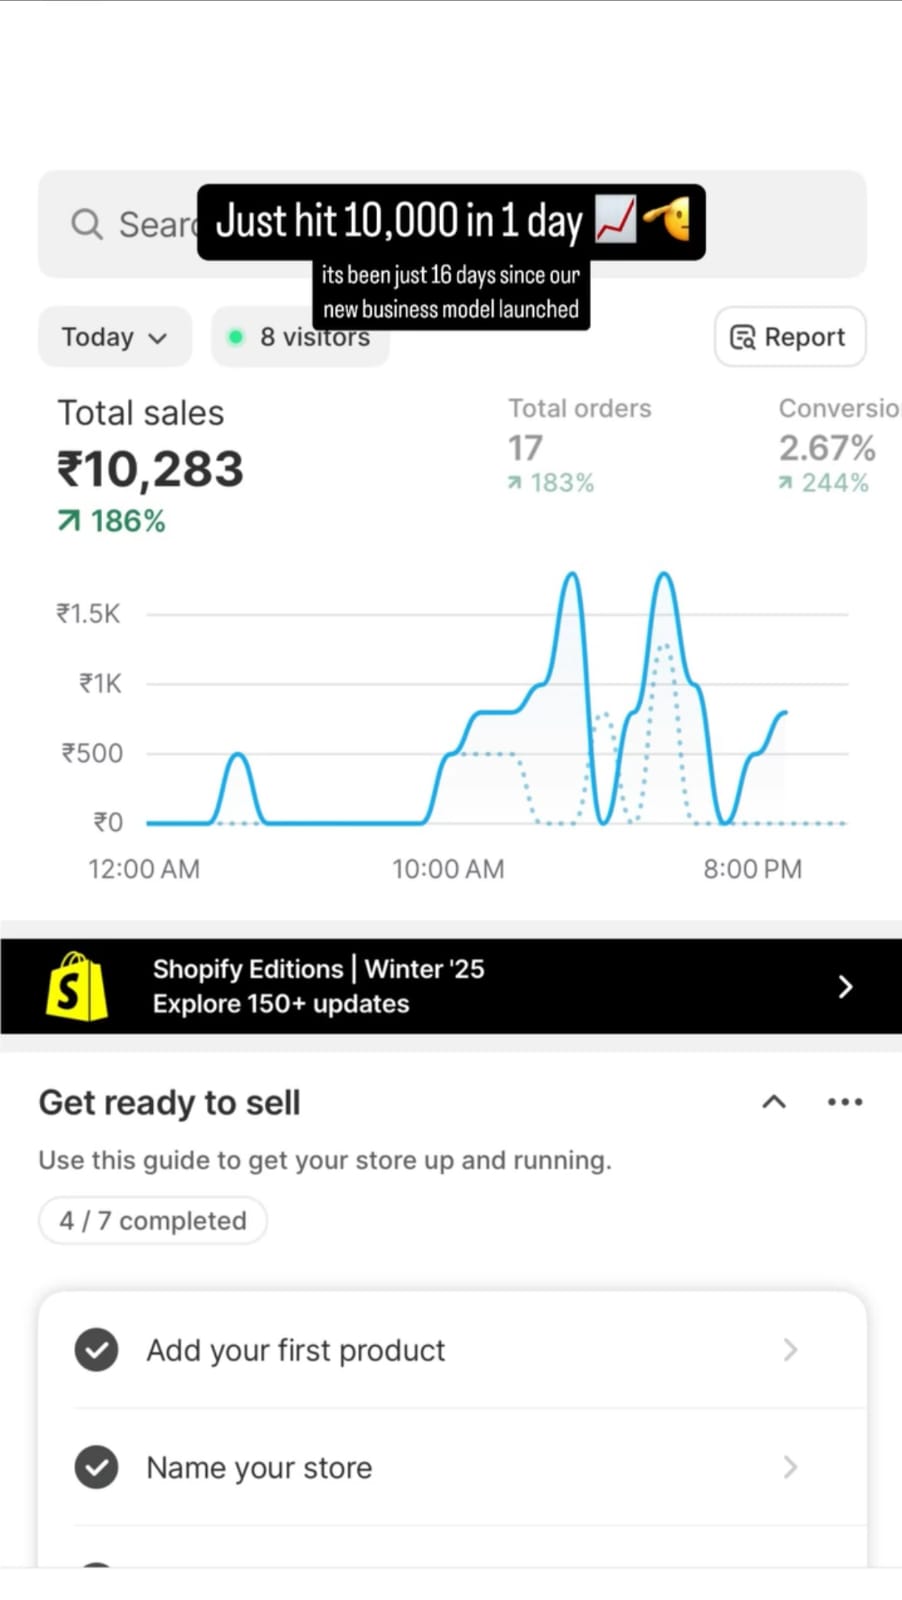Screen dimensions: 902x1600
Task: Click the 8 visitors live indicator
Action: (x=299, y=337)
